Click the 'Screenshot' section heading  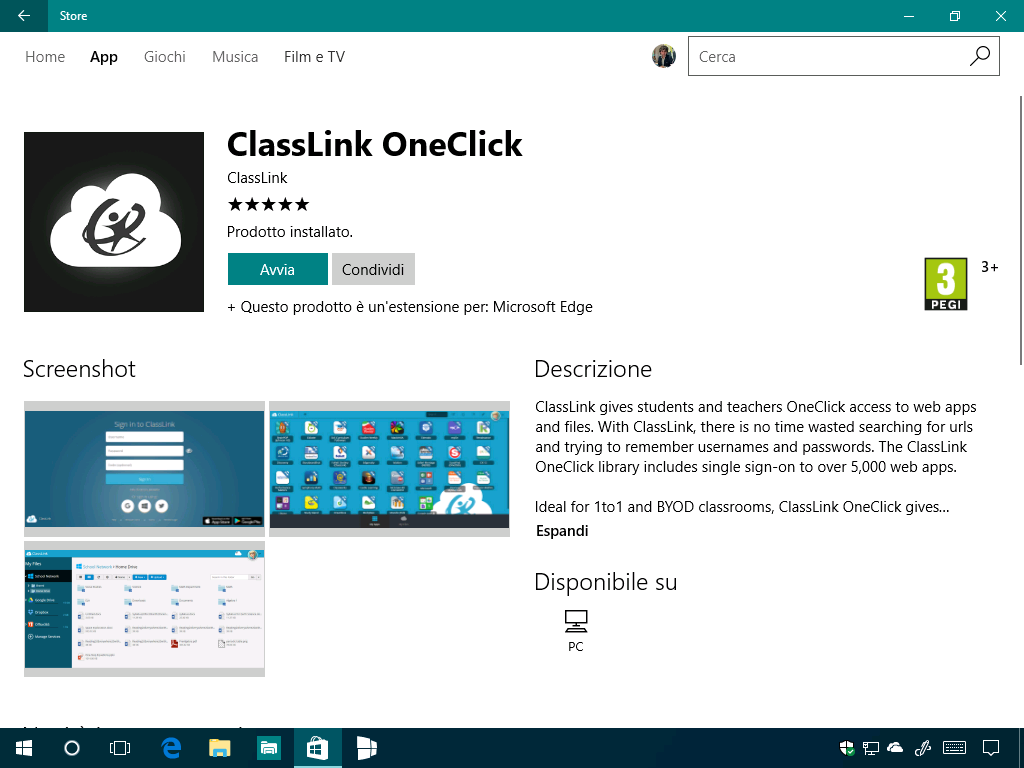coord(79,369)
